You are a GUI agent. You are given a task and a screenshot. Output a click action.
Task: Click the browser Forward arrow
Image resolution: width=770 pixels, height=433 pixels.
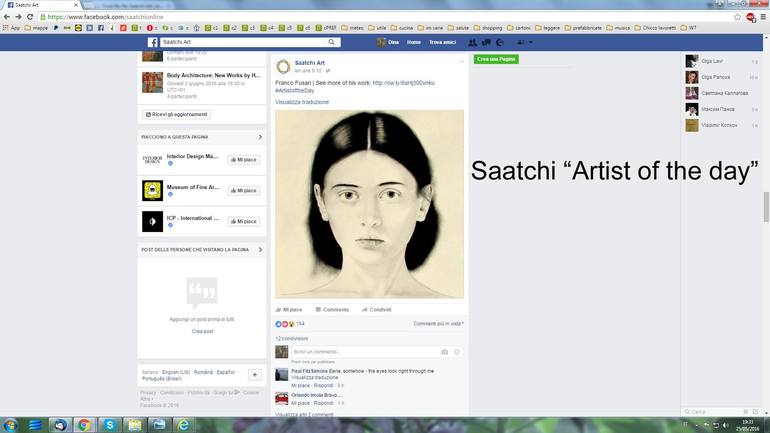pos(18,17)
